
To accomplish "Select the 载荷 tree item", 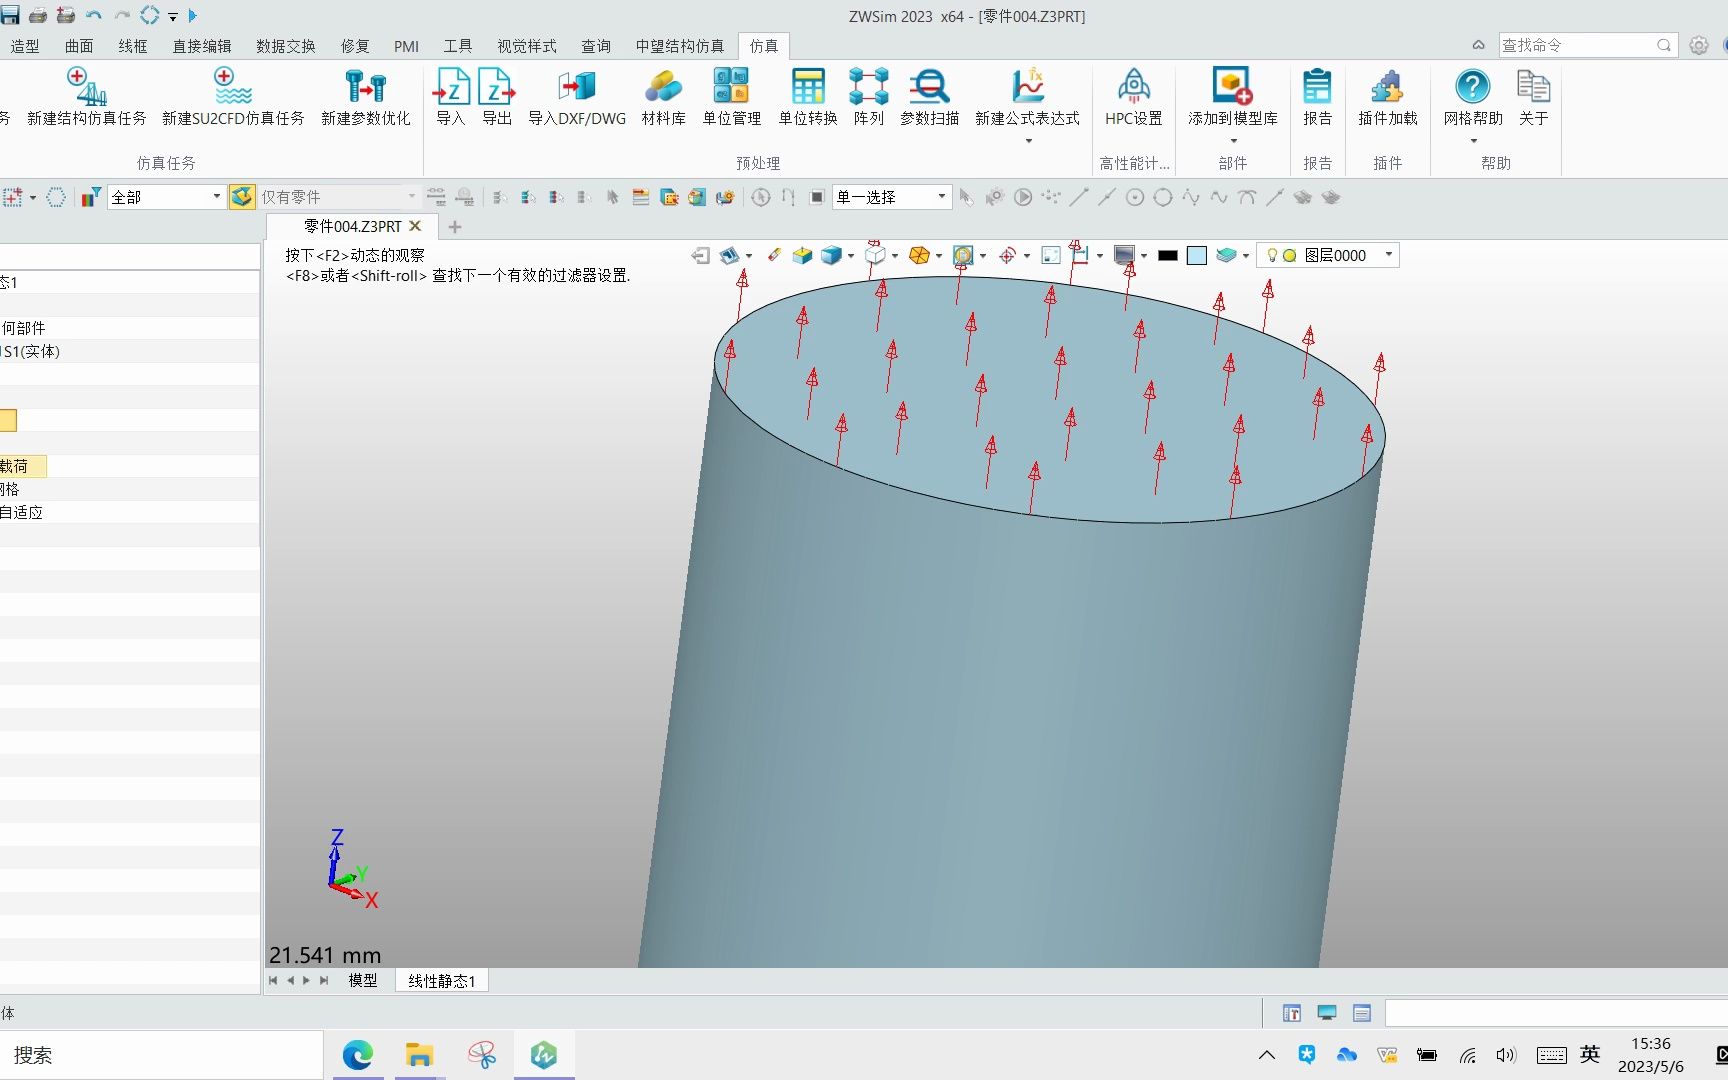I will [15, 466].
